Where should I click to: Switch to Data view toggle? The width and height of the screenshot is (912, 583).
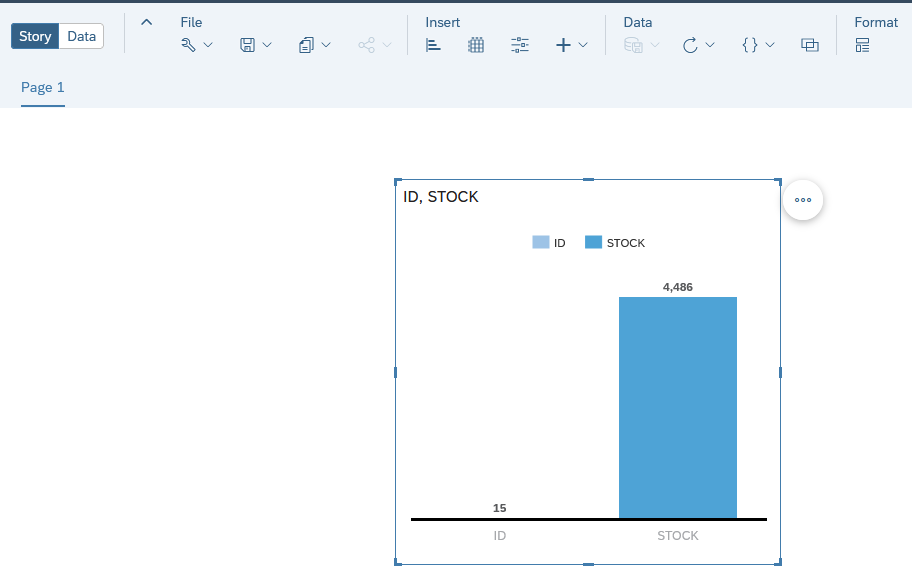(81, 36)
